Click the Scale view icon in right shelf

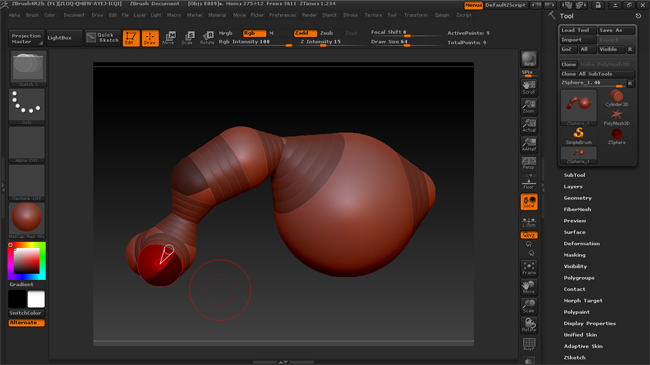coord(529,306)
